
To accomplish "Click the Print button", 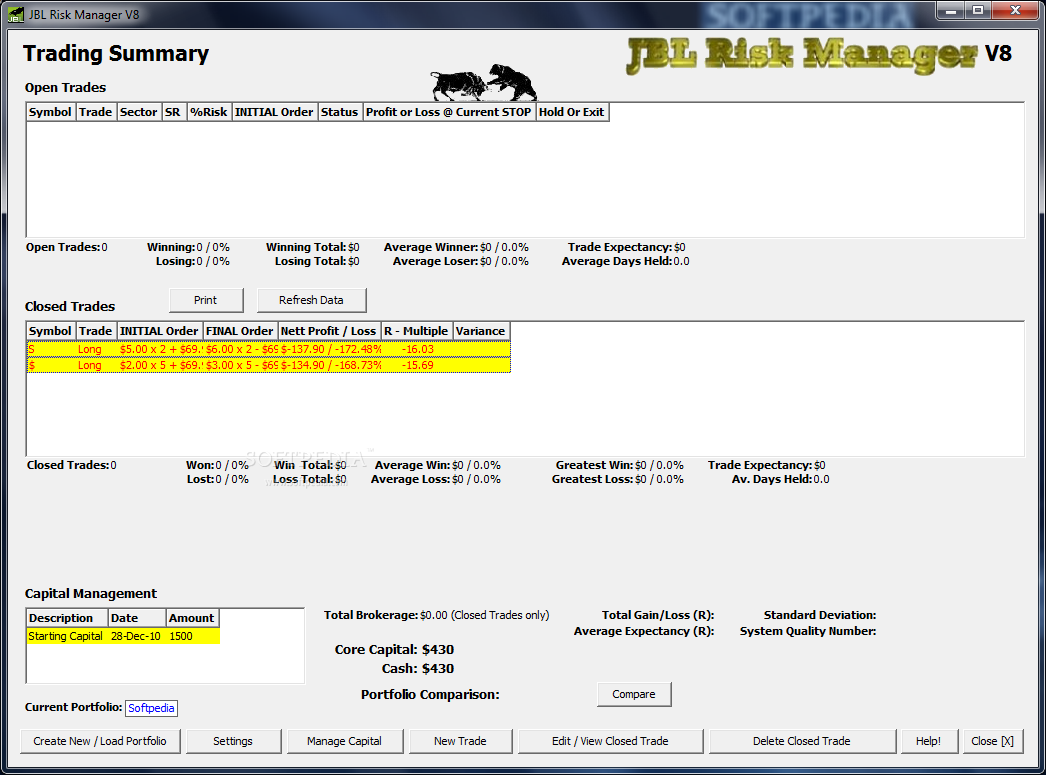I will pos(206,300).
